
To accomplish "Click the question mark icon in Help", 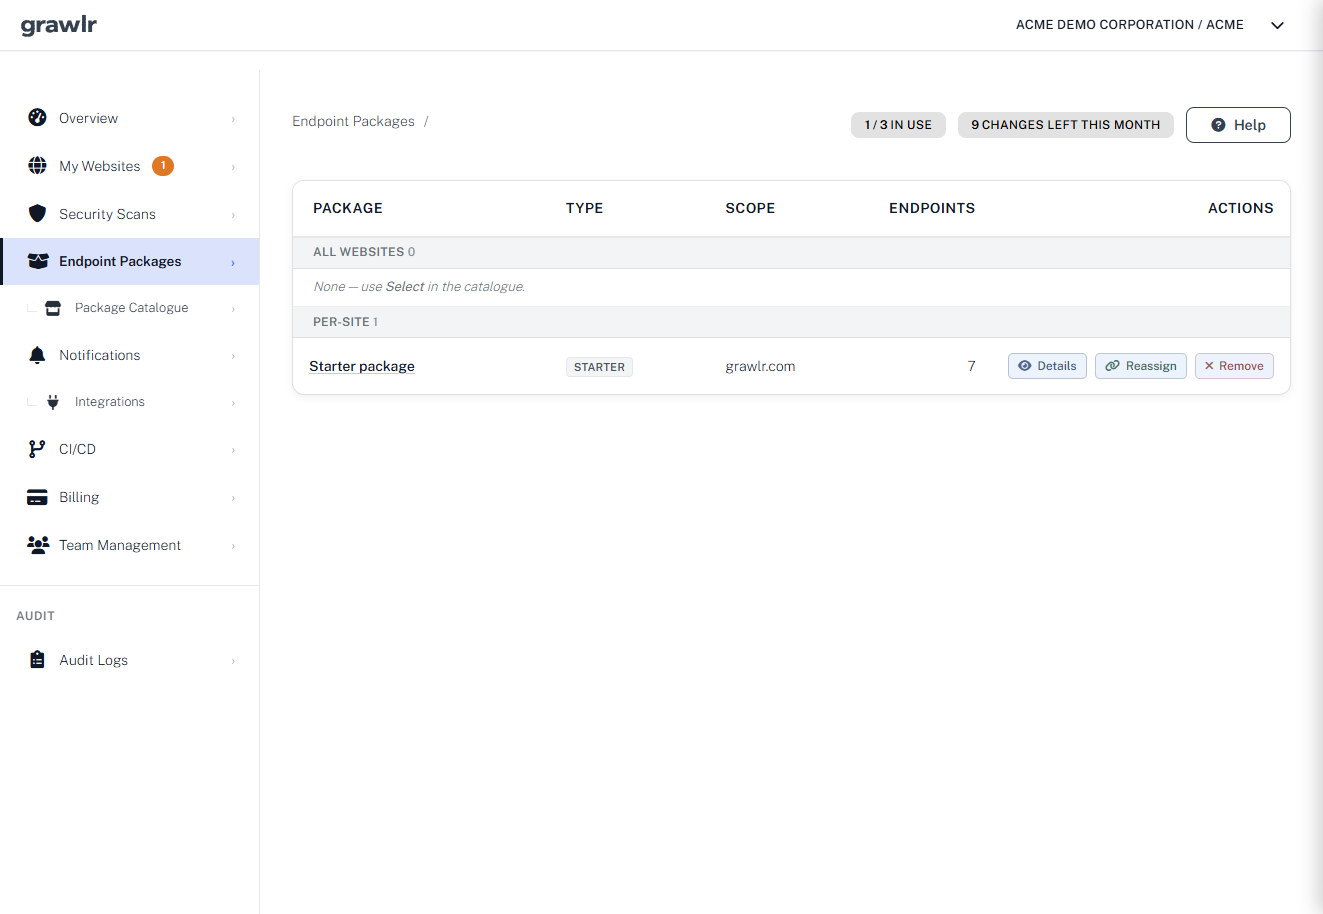I will pos(1218,125).
